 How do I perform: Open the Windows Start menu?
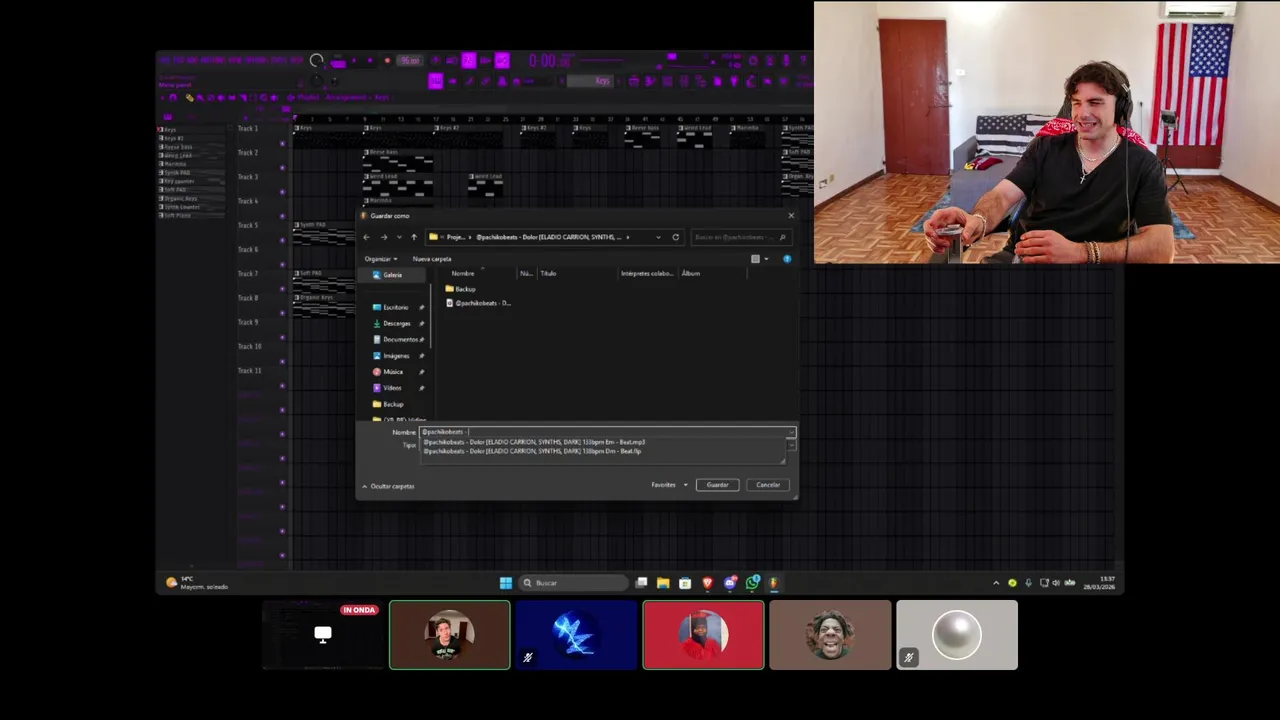506,583
